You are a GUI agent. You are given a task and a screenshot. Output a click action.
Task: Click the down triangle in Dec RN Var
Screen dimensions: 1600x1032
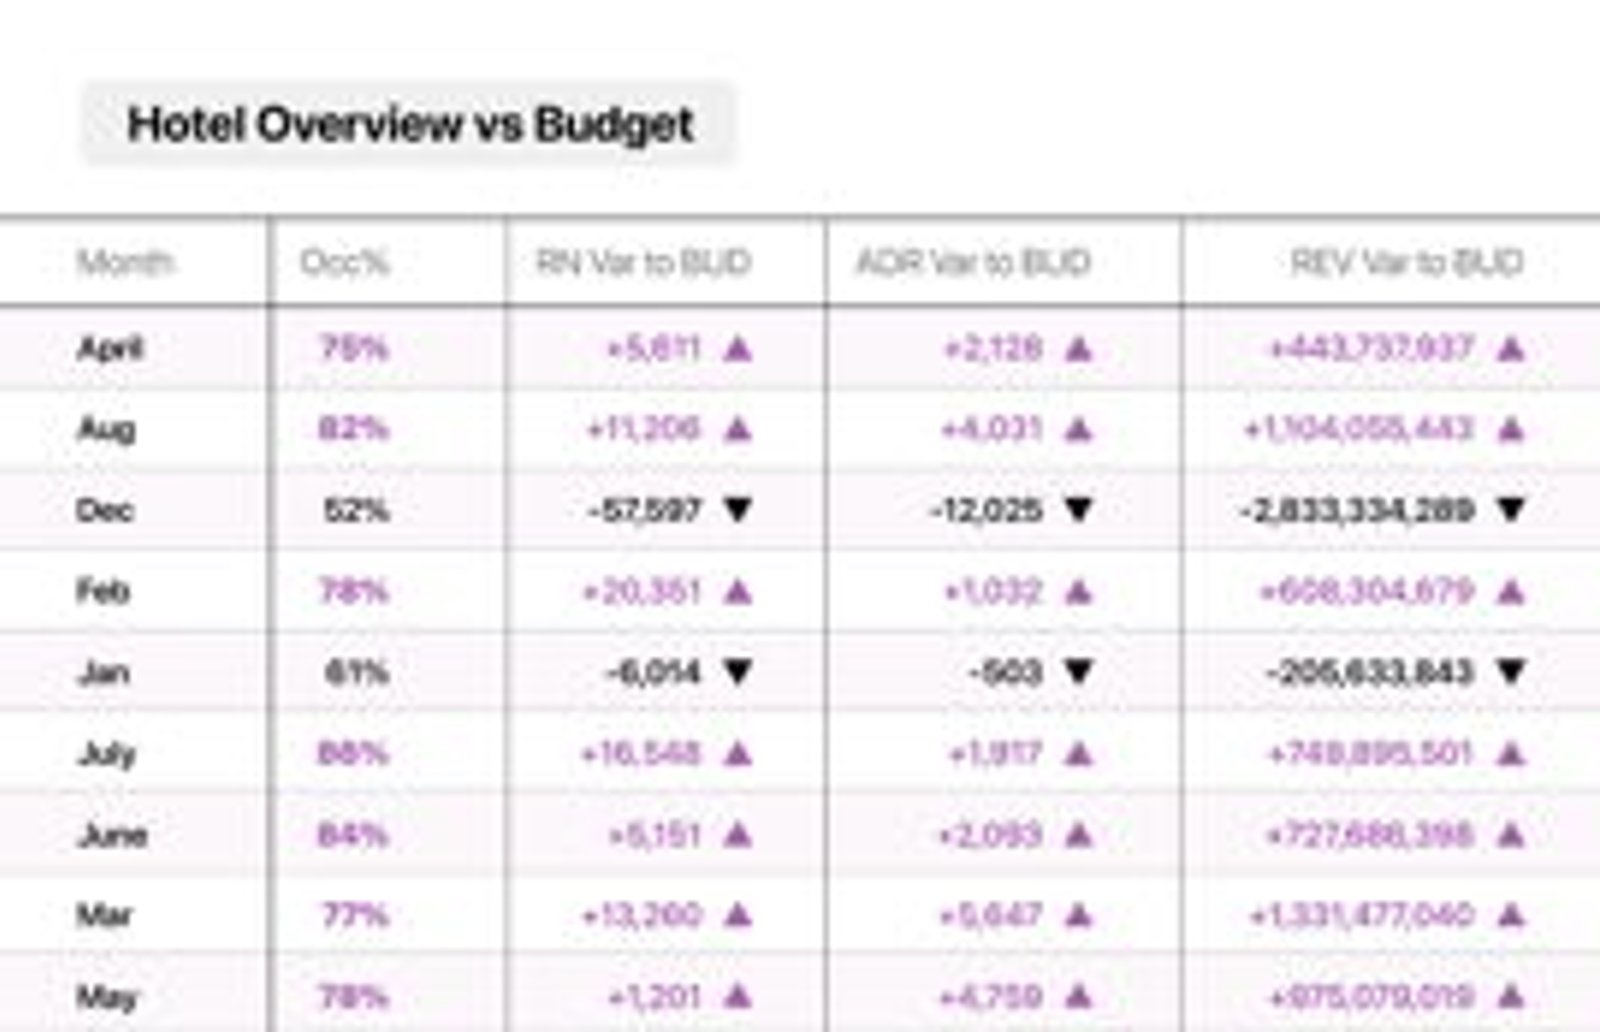[x=738, y=510]
